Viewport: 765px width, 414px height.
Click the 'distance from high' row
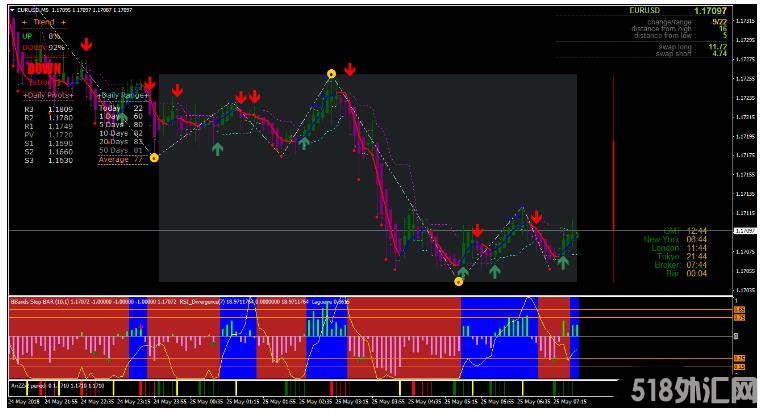679,29
